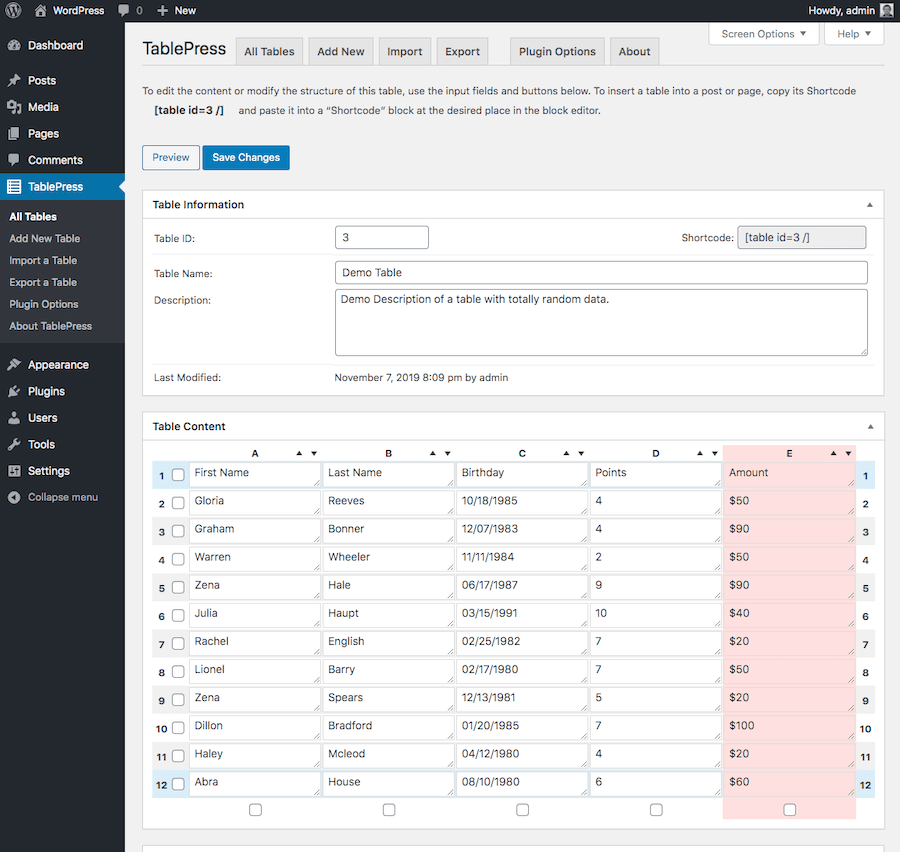Click the Appearance brush icon

[x=14, y=365]
